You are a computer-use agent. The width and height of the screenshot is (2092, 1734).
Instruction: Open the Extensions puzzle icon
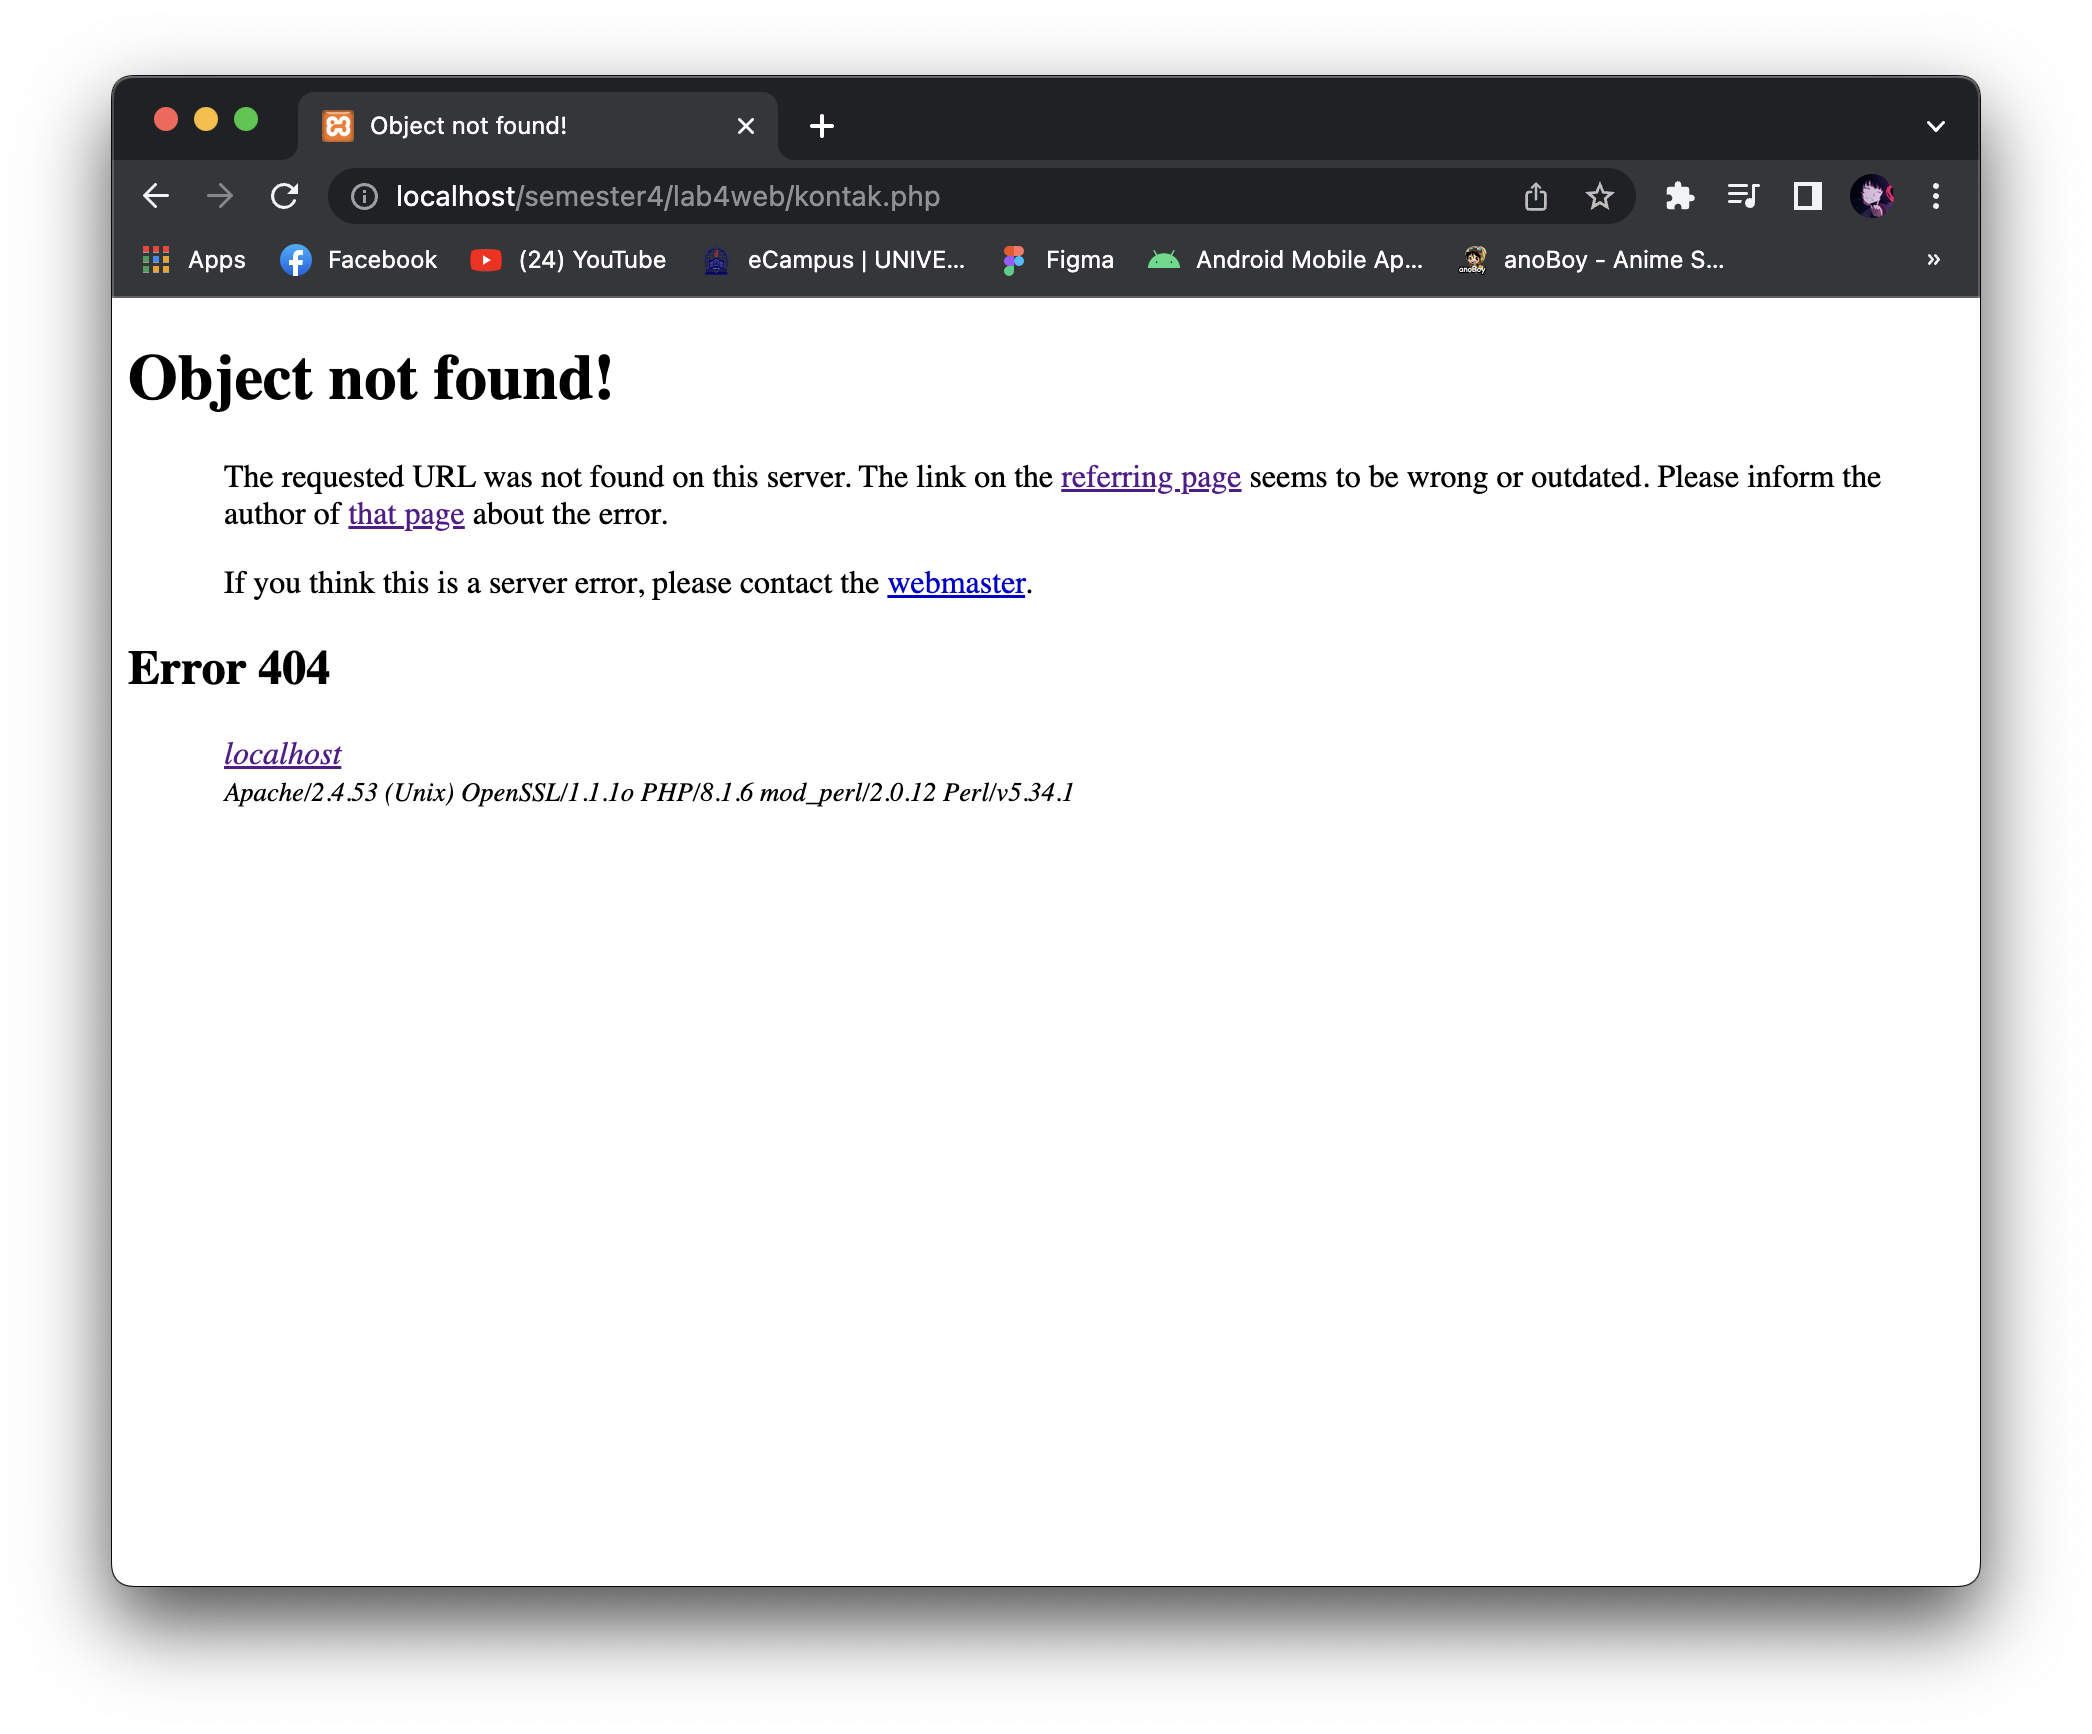[x=1680, y=196]
